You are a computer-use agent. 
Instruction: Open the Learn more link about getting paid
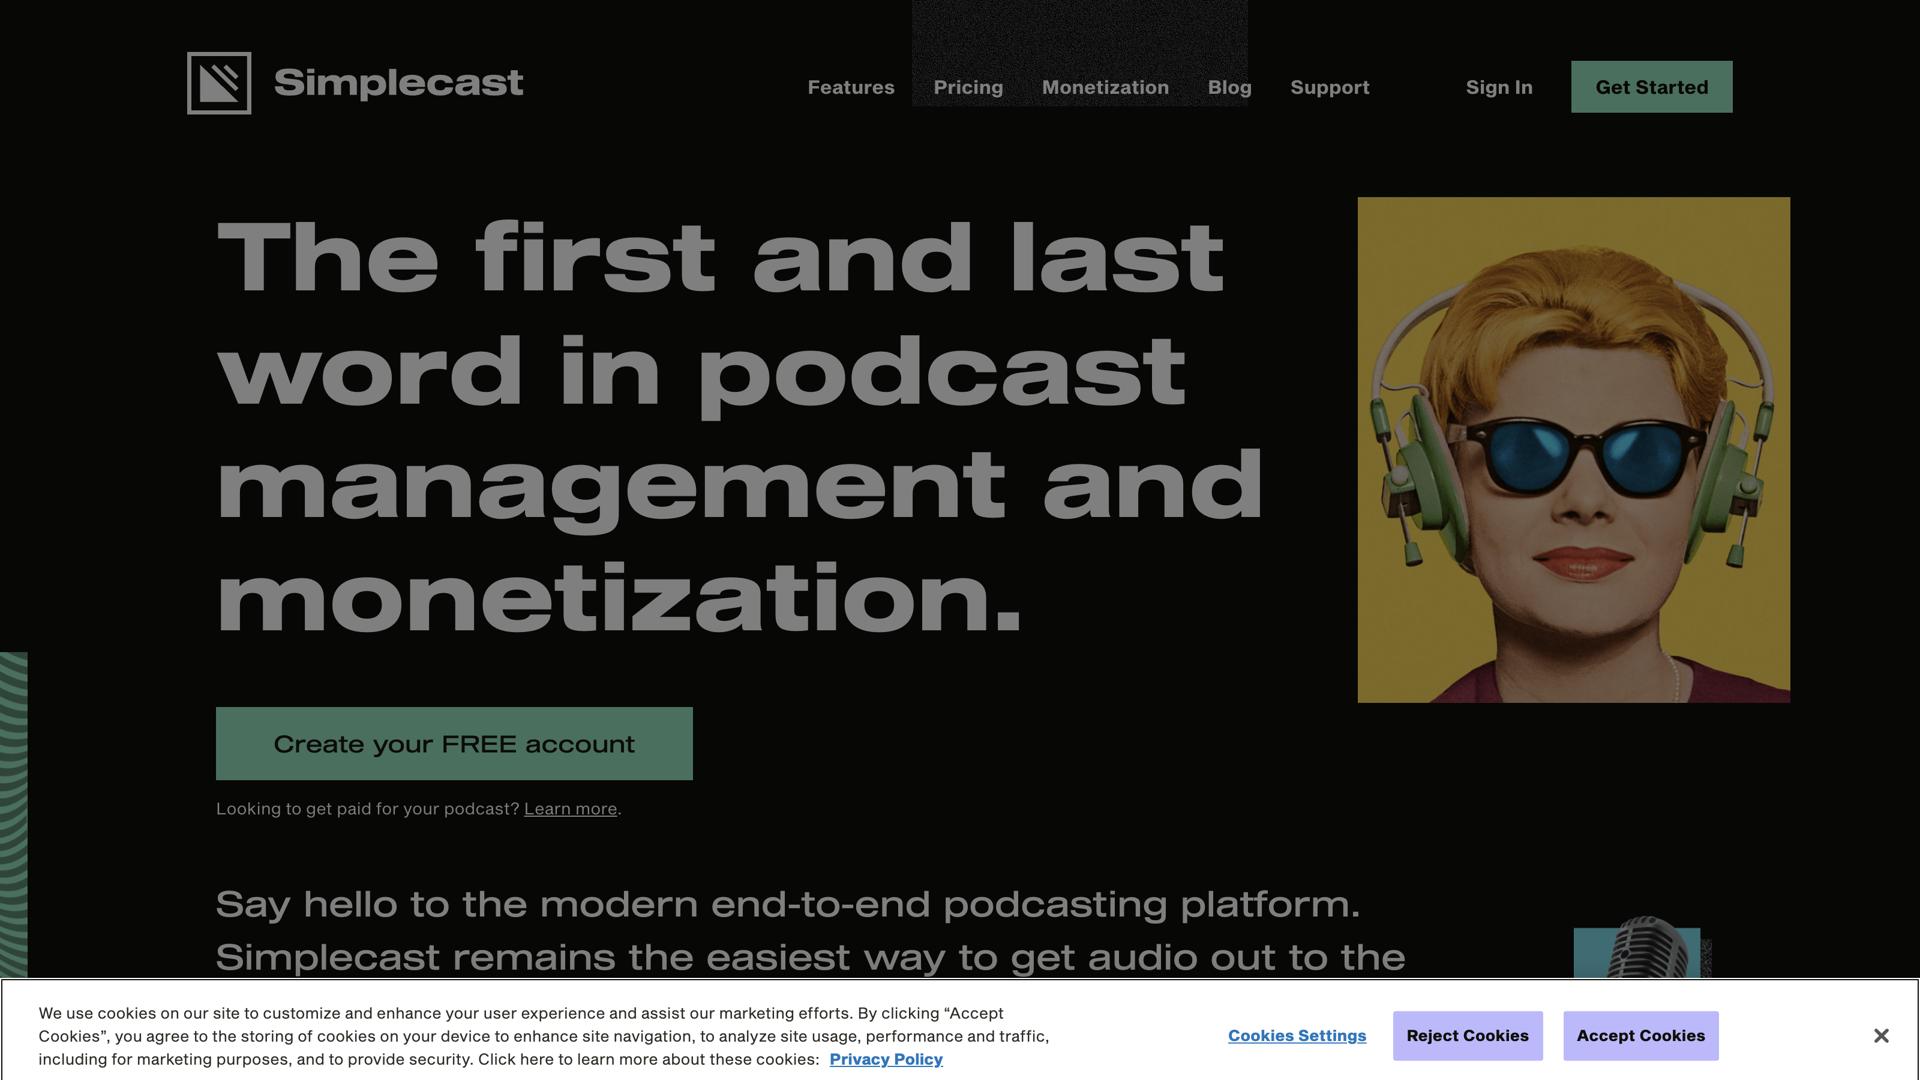pos(570,808)
